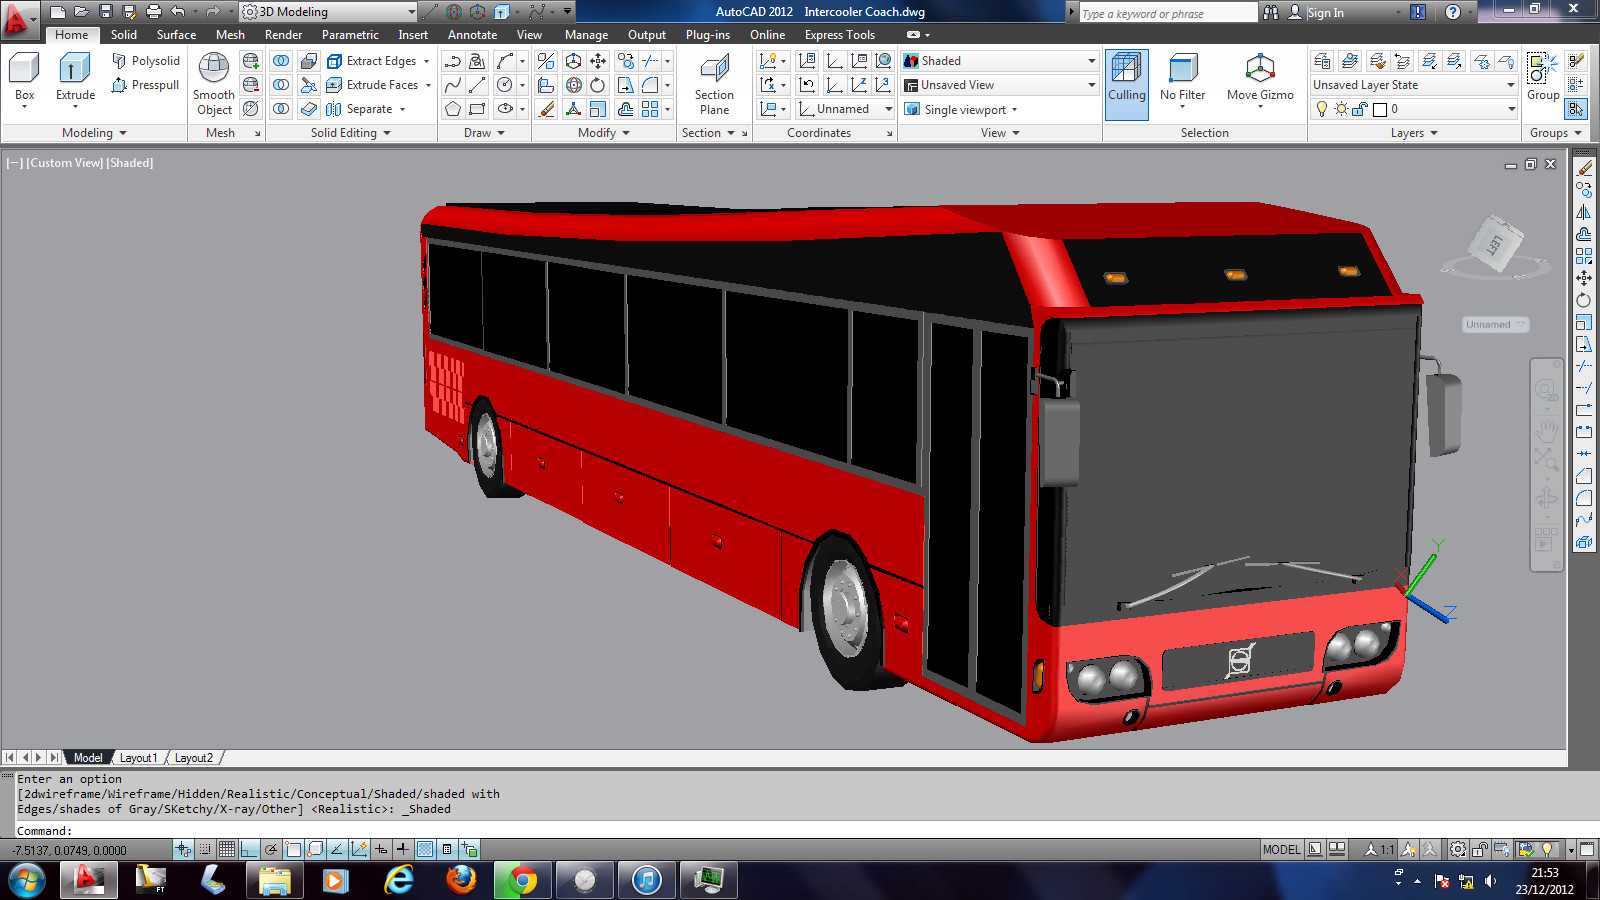Screen dimensions: 1600x900
Task: Toggle Ortho Mode in status bar
Action: coord(249,850)
